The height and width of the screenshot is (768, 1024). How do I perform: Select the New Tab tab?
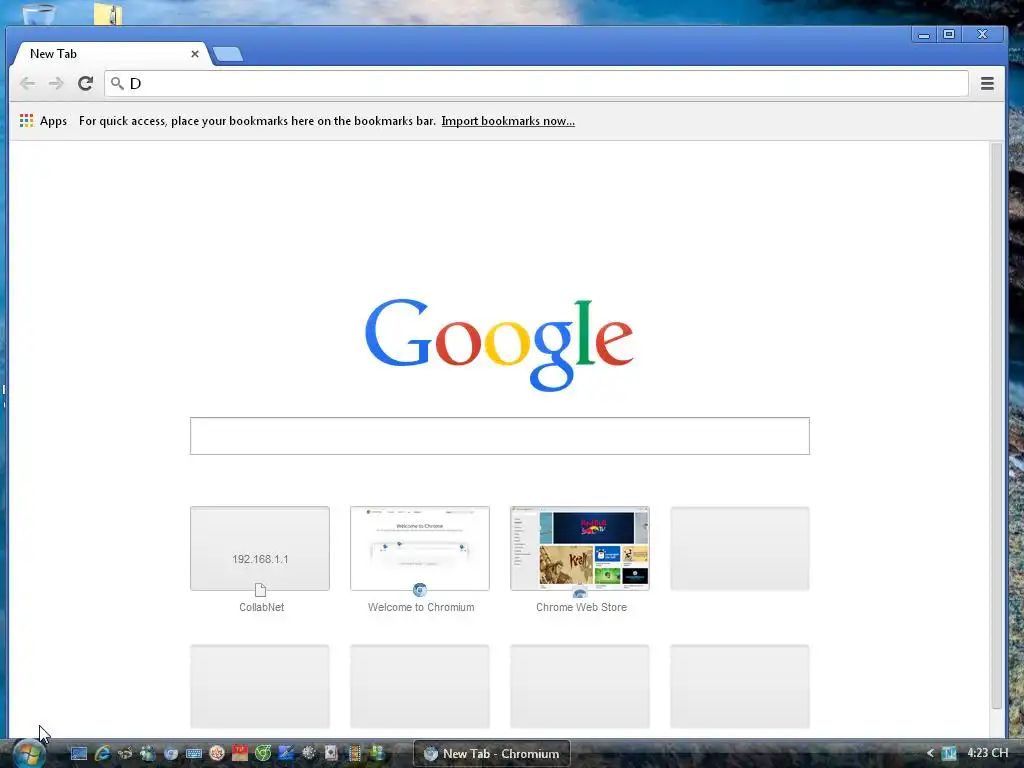[x=110, y=54]
